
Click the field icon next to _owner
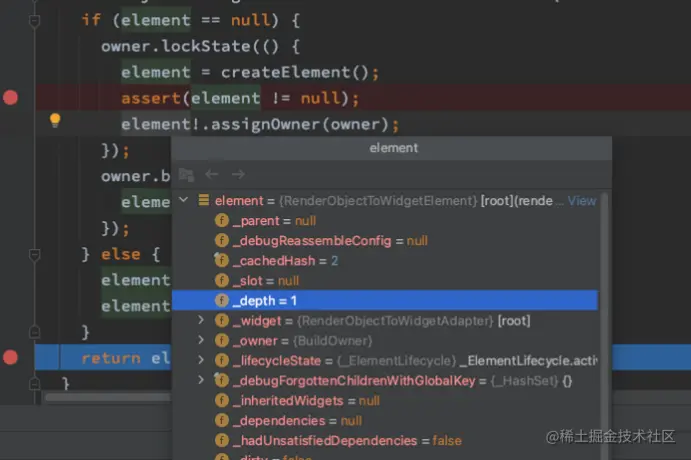pos(222,341)
